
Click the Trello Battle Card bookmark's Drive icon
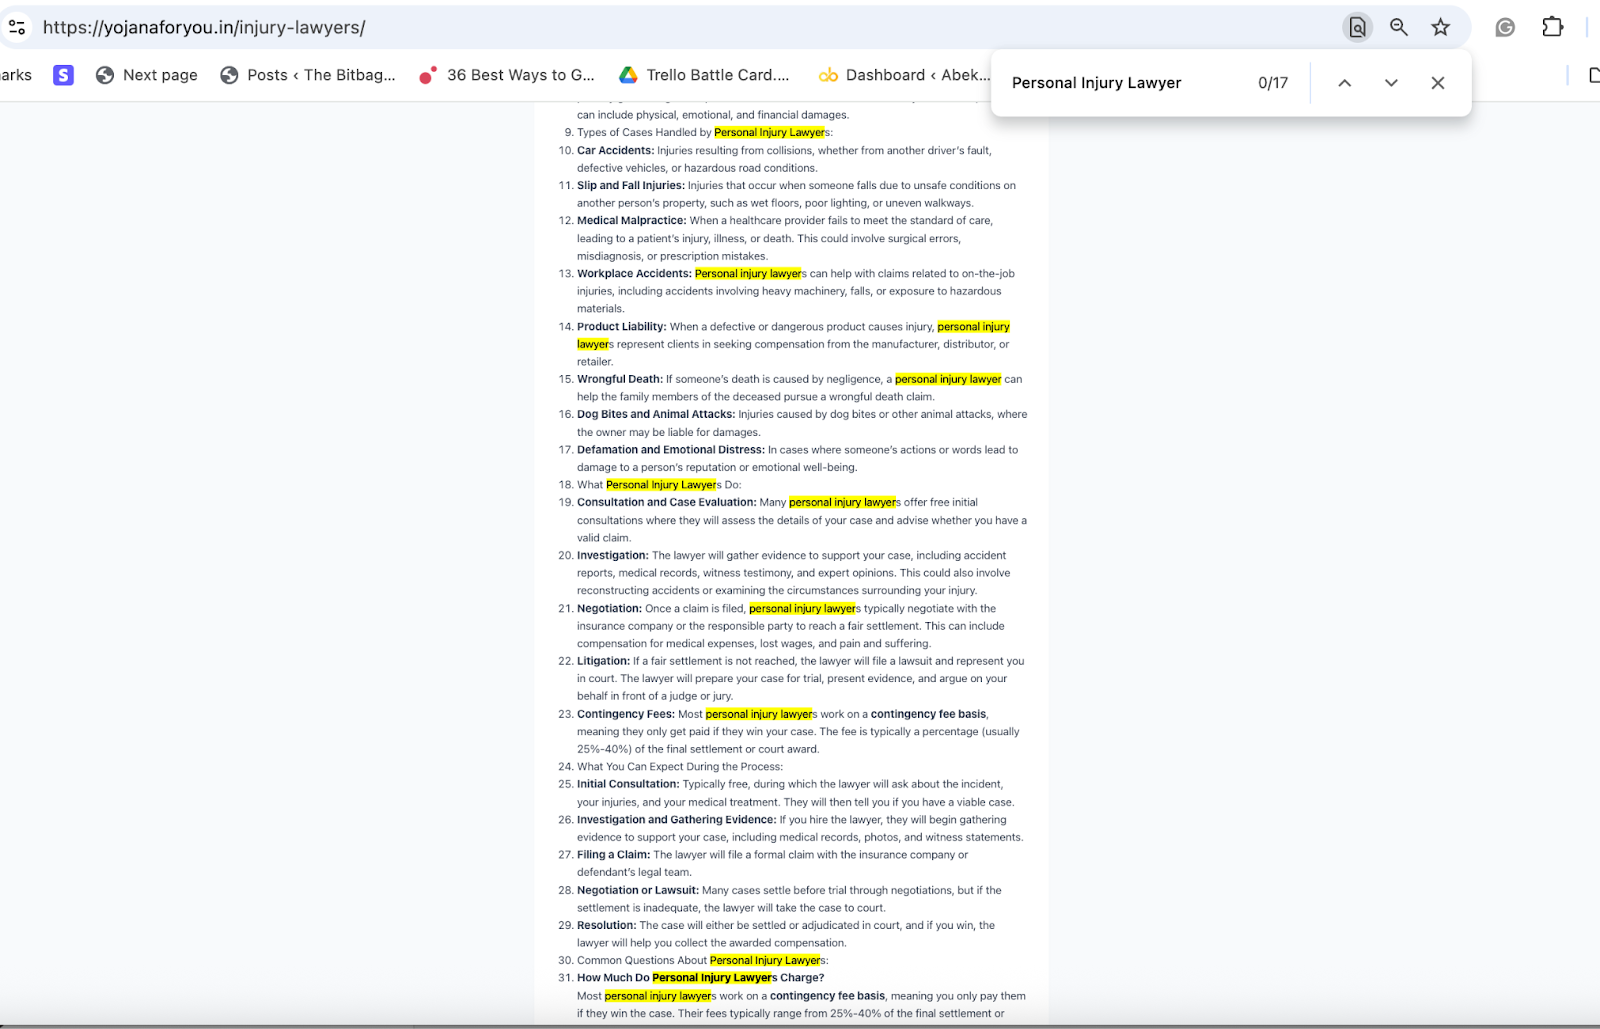click(628, 75)
